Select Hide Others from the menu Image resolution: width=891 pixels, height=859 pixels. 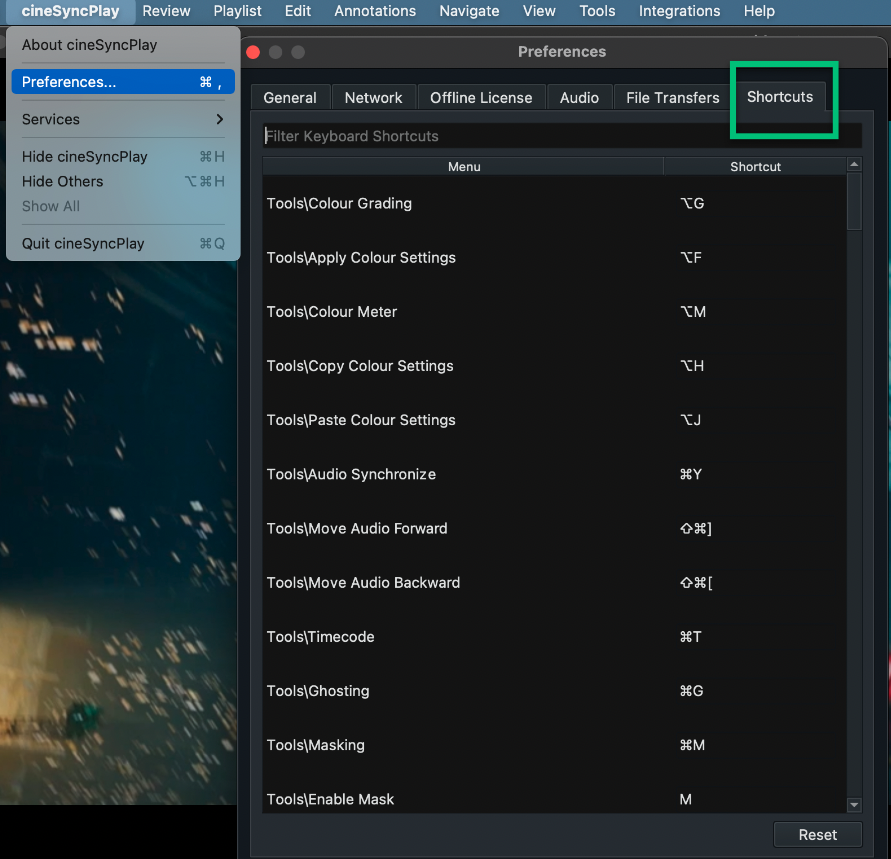70,181
